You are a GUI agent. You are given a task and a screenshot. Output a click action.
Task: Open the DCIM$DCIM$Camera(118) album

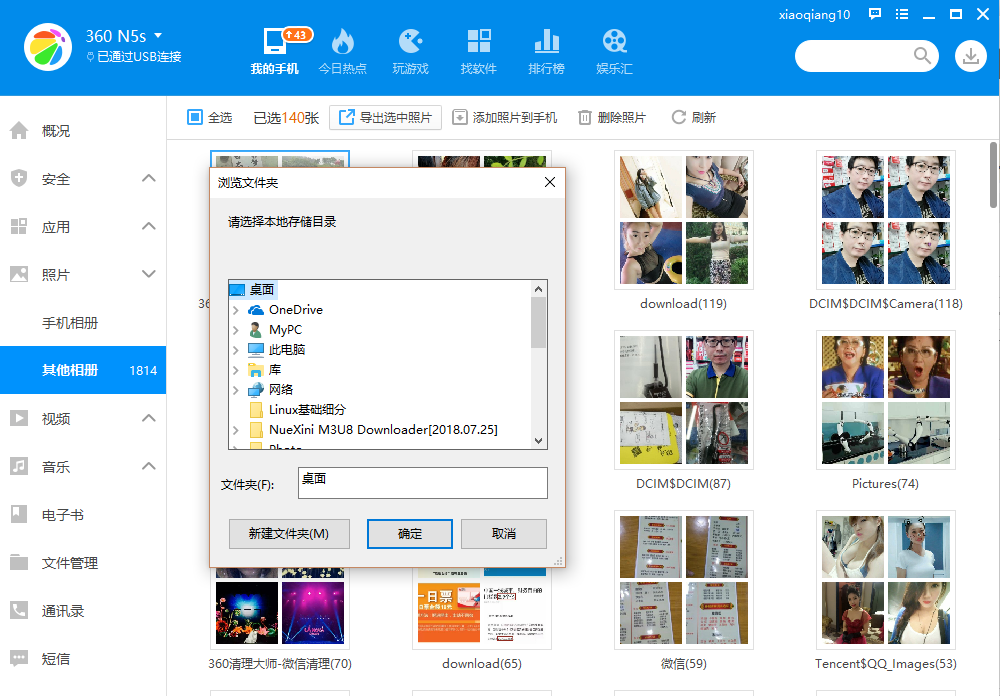pyautogui.click(x=886, y=220)
